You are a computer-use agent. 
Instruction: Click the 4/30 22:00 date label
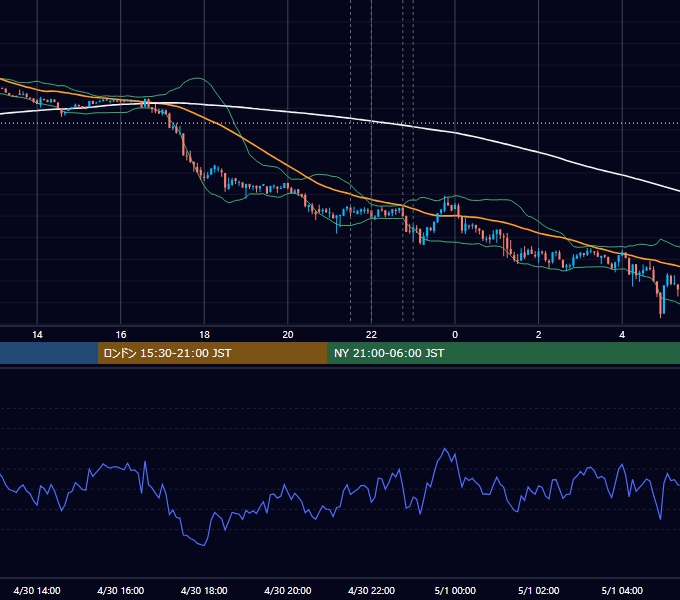click(x=371, y=590)
